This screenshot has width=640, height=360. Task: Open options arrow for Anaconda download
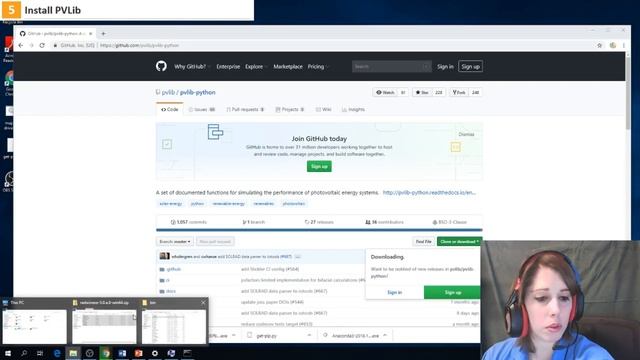click(x=385, y=335)
